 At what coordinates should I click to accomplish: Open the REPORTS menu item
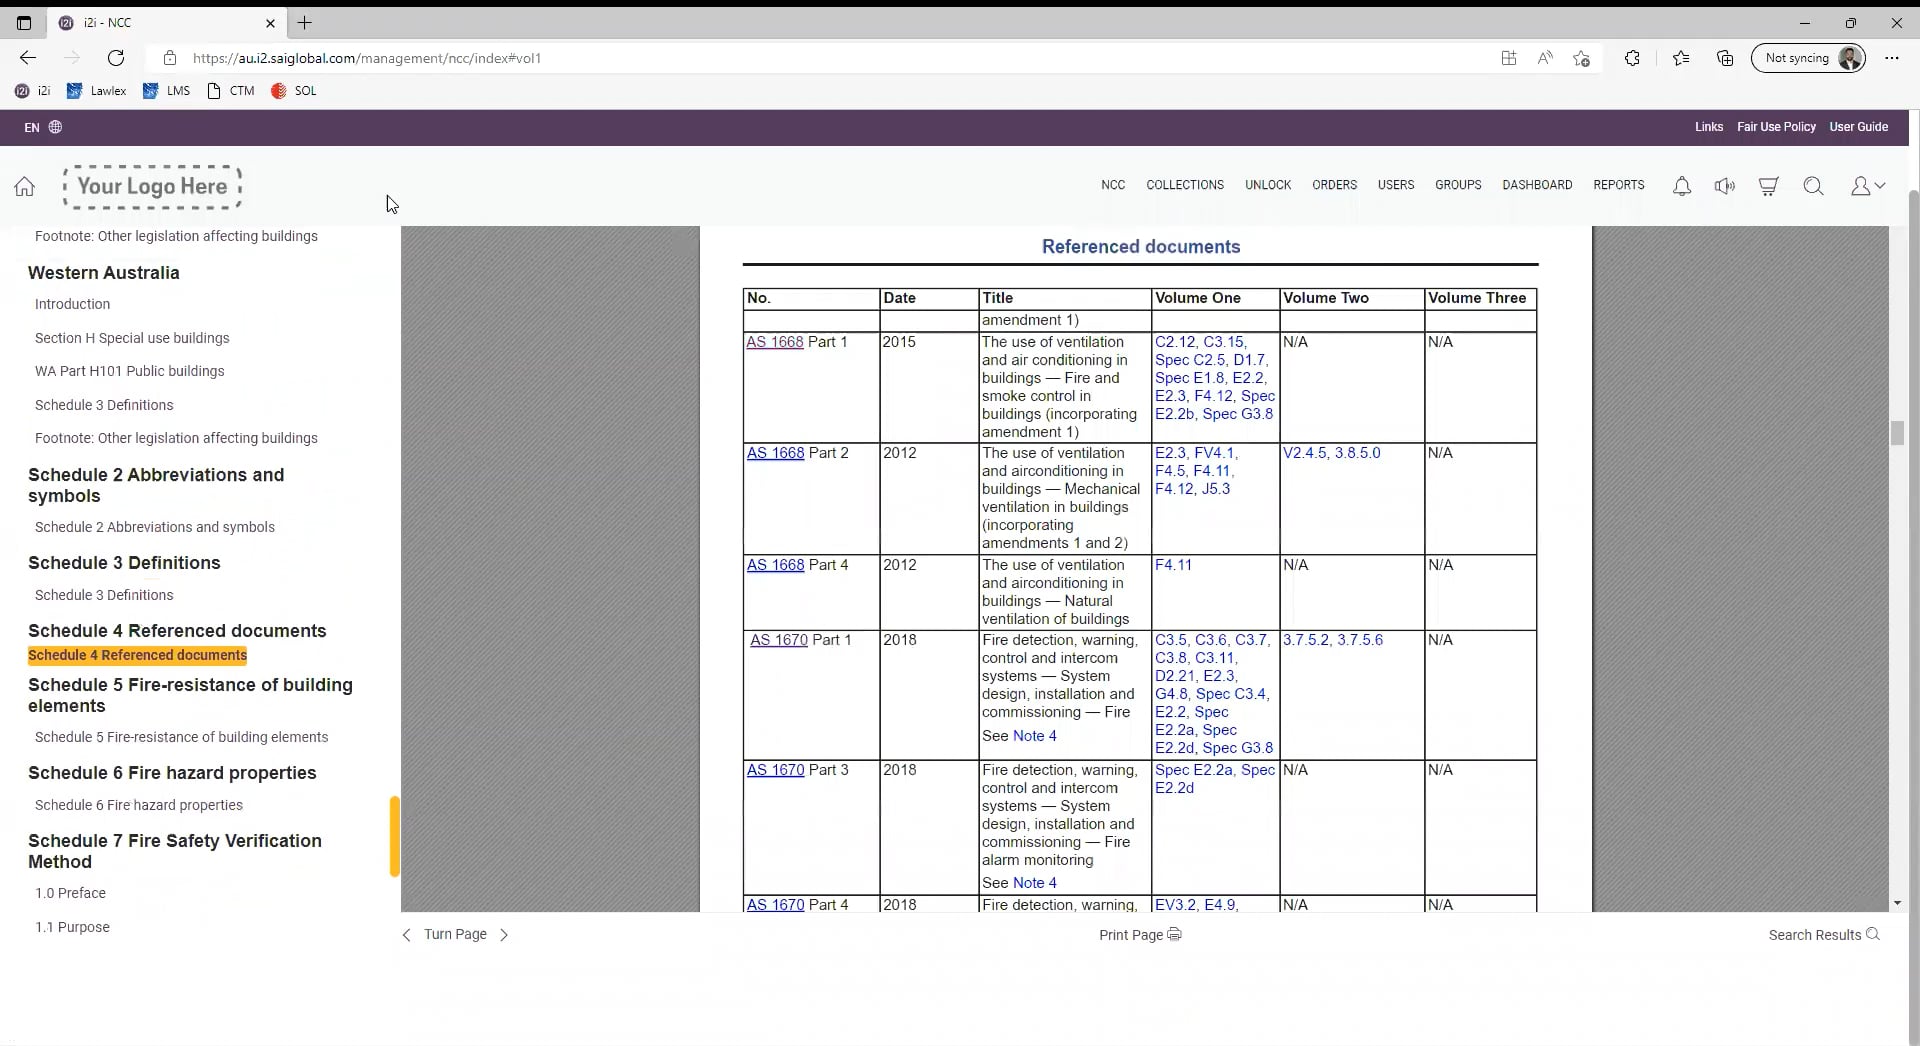[x=1619, y=185]
